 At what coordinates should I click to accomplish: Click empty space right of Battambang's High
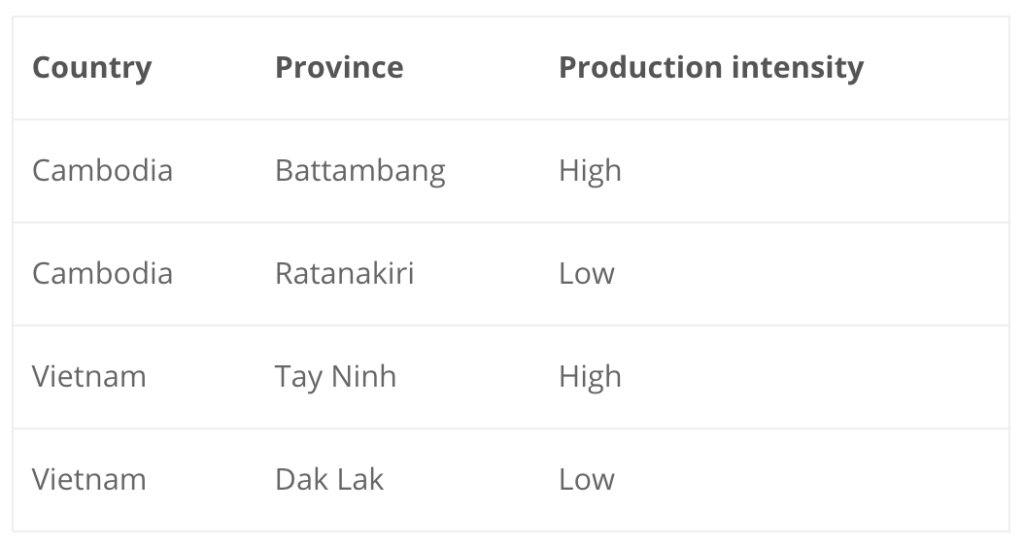(x=815, y=172)
